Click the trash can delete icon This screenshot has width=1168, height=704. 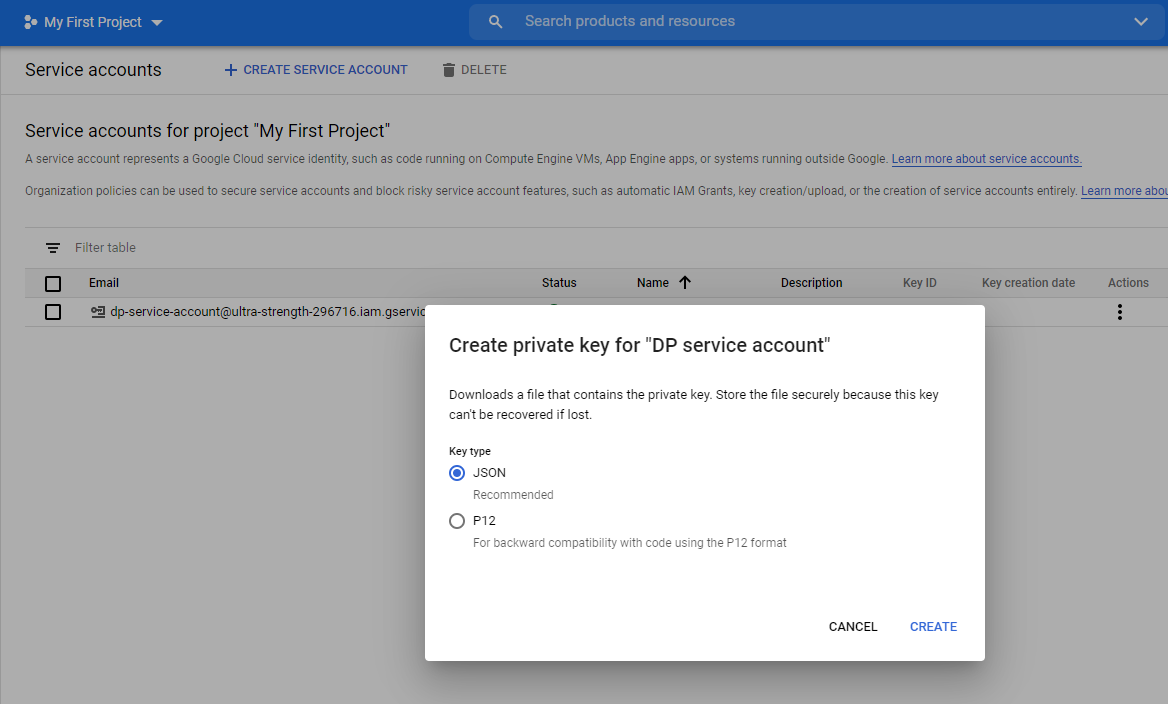[x=448, y=70]
